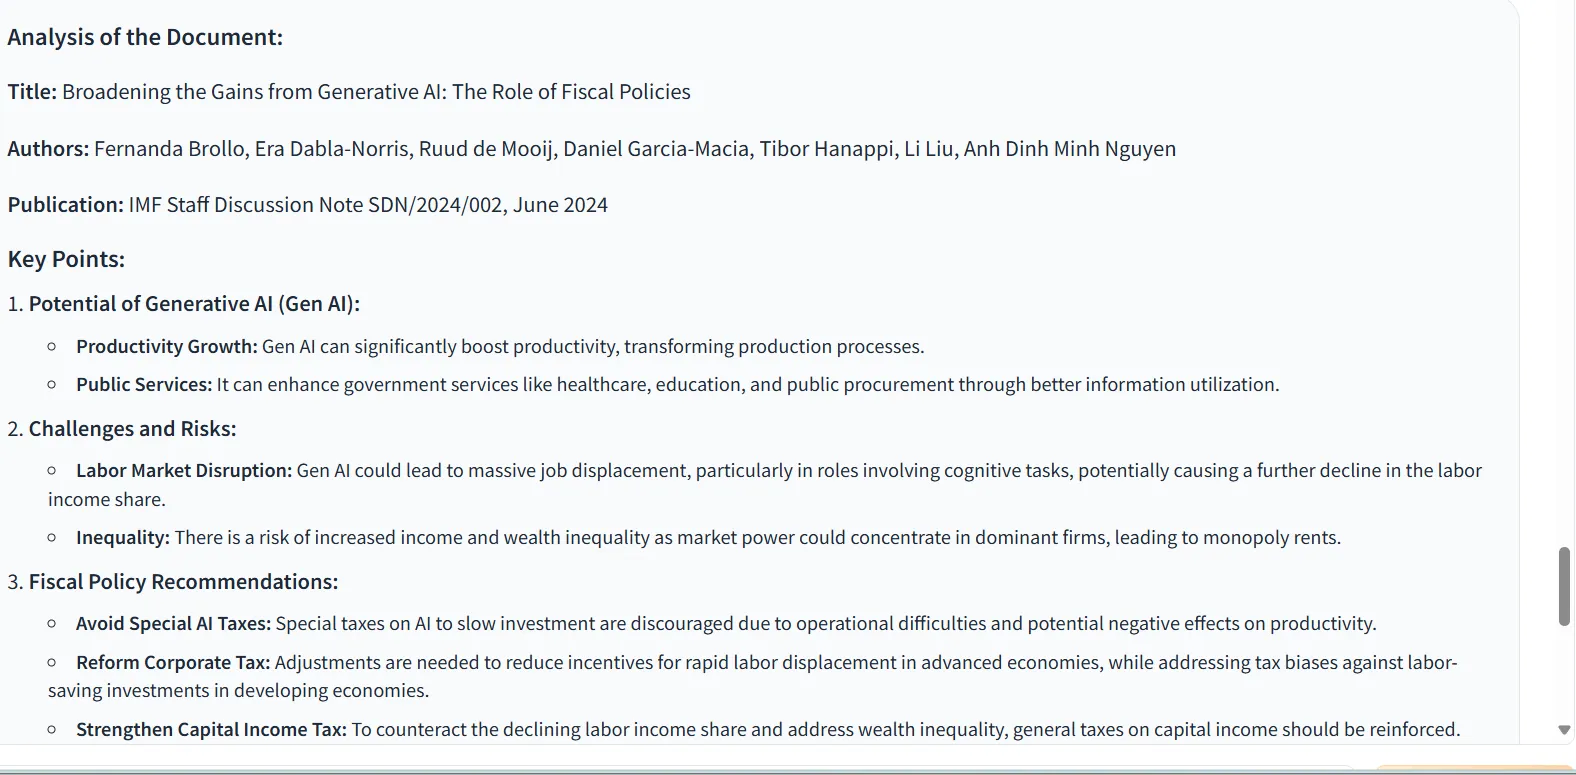1576x775 pixels.
Task: Click the 'Reform Corporate Tax:' bullet label
Action: click(173, 663)
